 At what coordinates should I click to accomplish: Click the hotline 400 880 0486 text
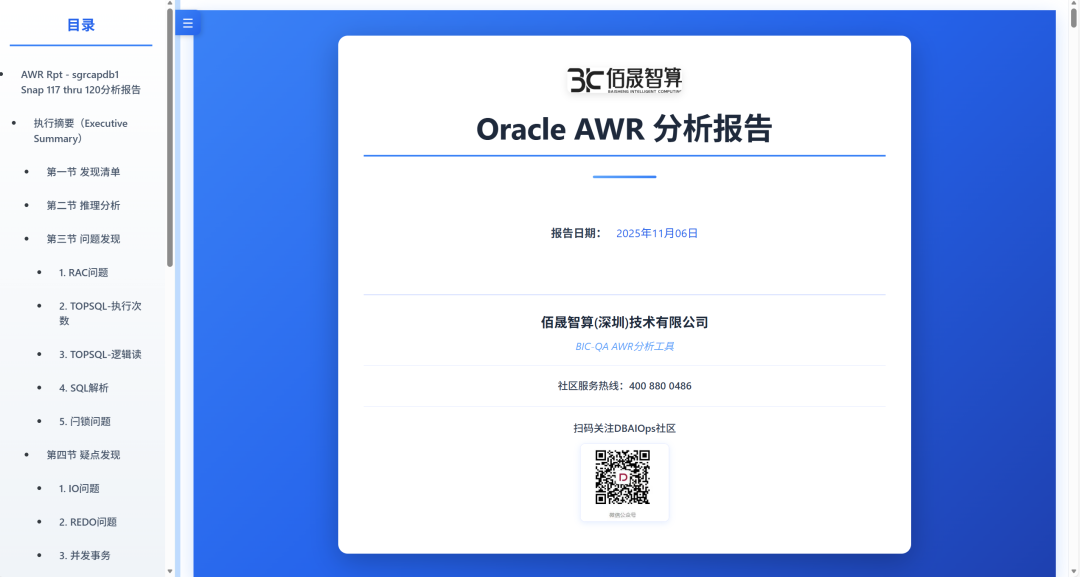coord(660,386)
